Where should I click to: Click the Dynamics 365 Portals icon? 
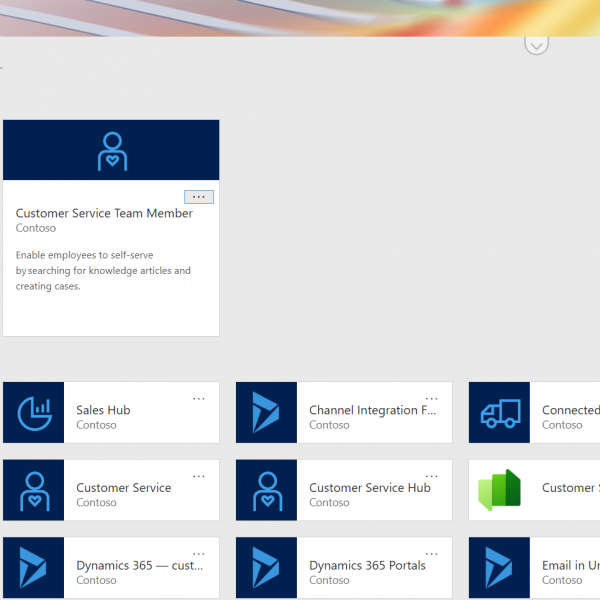[x=266, y=567]
